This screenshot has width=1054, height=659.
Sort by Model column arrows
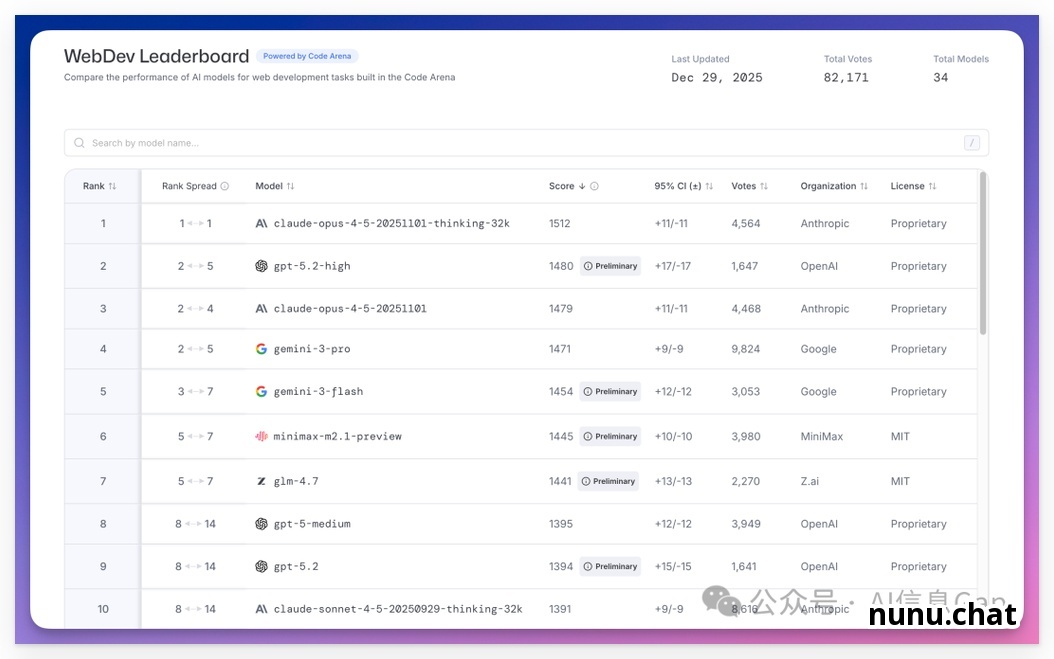(290, 186)
